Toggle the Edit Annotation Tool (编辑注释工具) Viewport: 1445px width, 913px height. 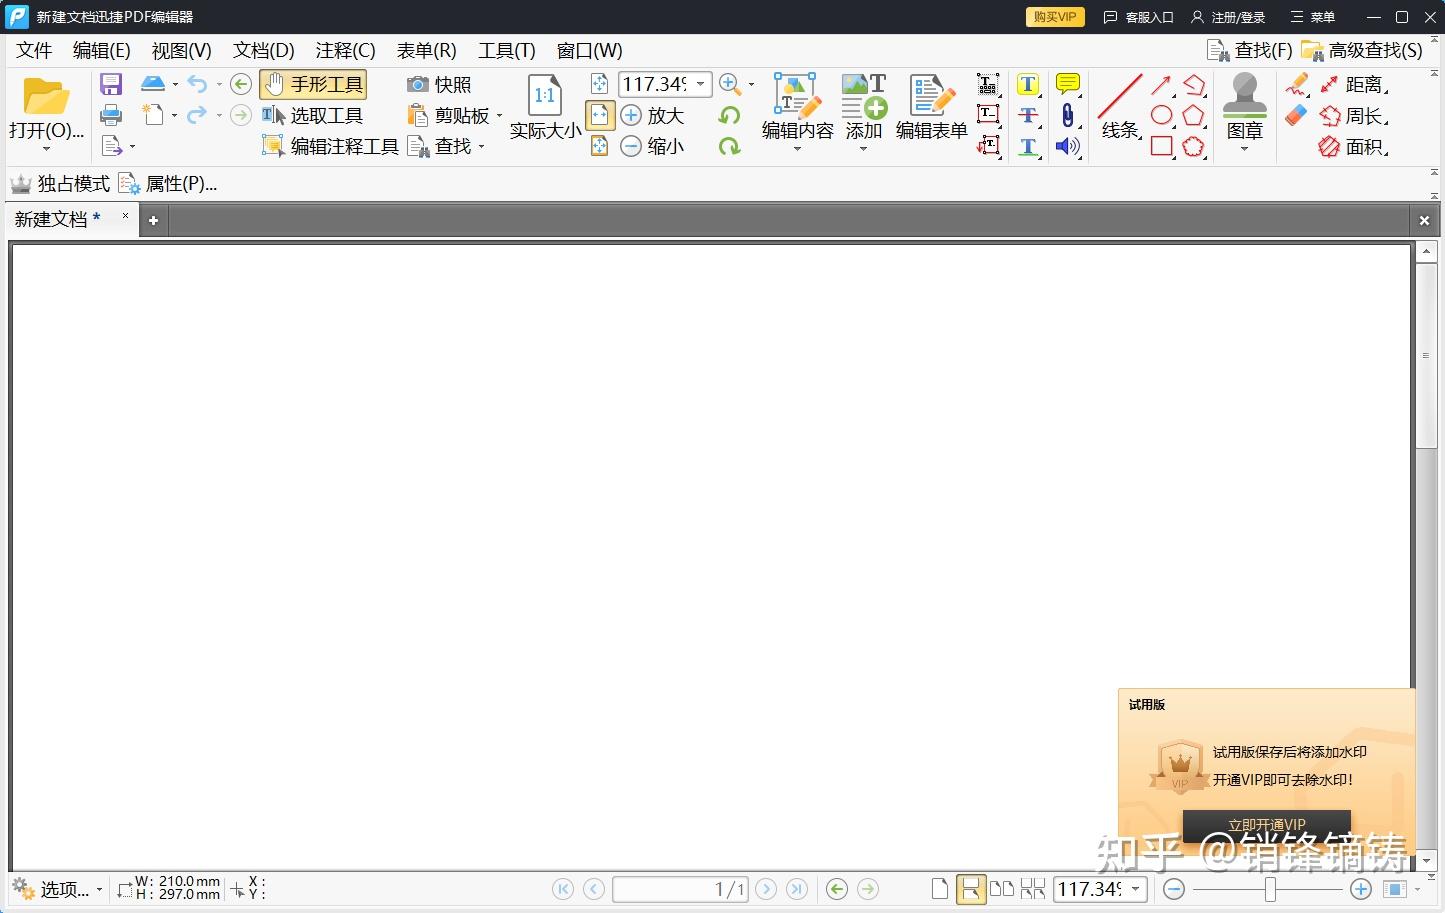tap(330, 147)
